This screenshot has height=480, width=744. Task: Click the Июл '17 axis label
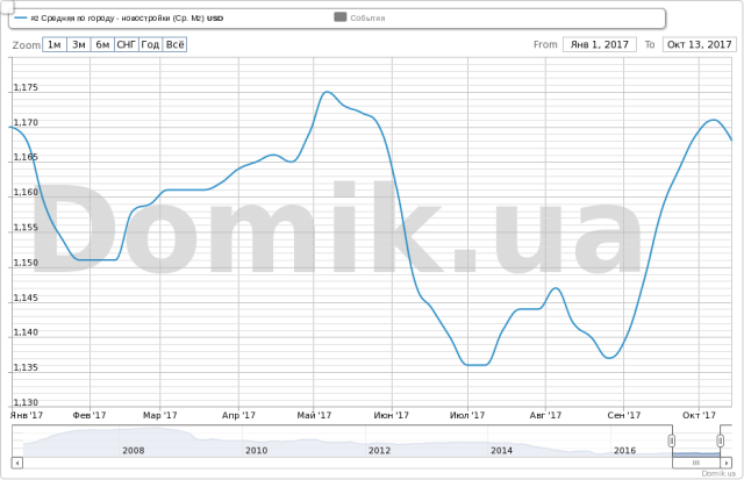coord(467,415)
